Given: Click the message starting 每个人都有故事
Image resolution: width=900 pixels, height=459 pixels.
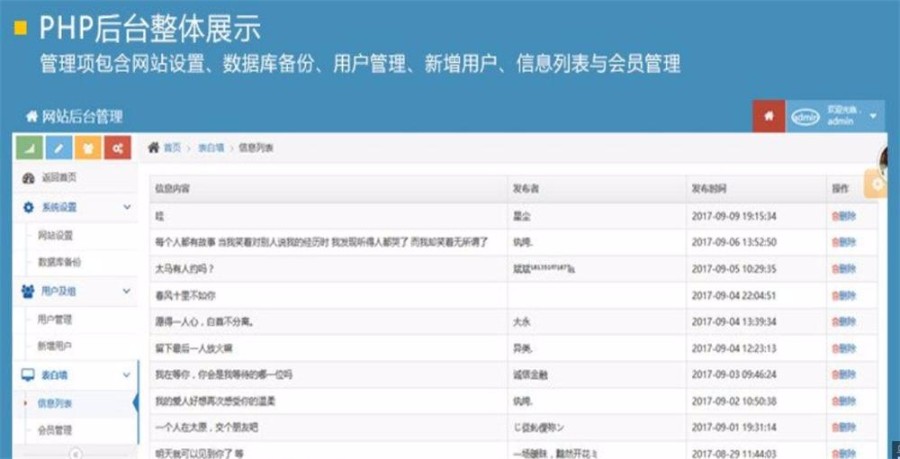Looking at the screenshot, I should coord(321,242).
